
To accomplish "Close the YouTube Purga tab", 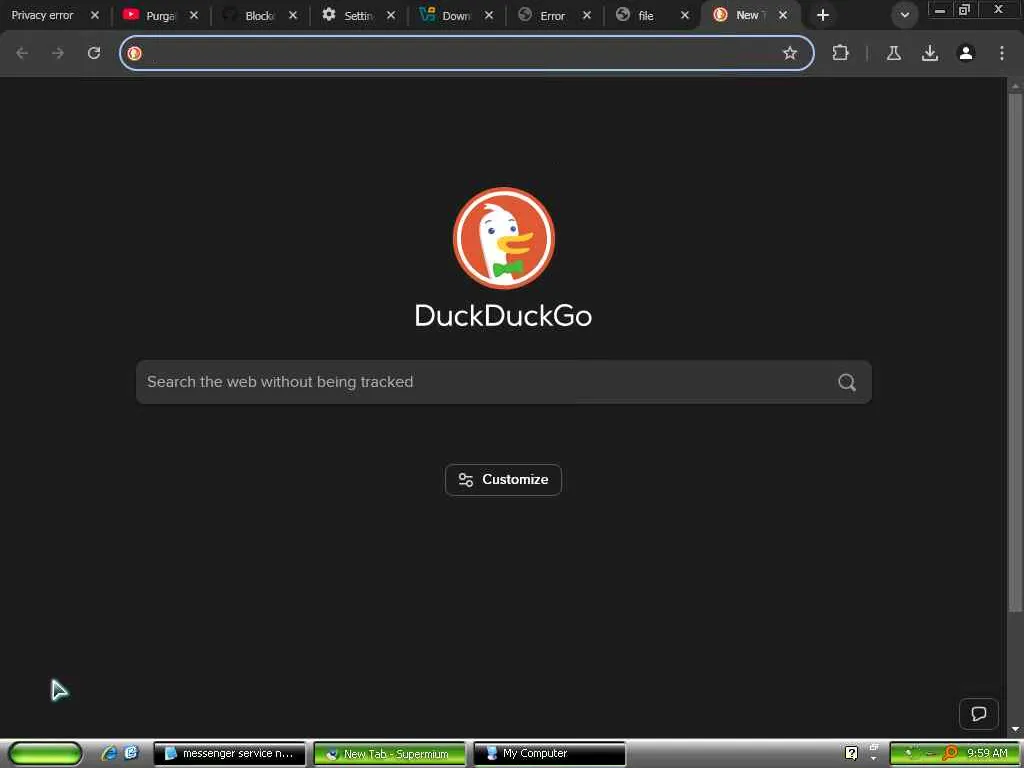I will pos(193,15).
